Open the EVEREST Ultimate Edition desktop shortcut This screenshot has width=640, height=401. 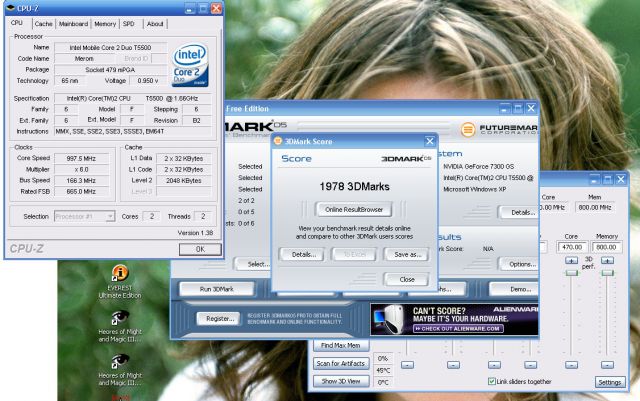tap(120, 282)
